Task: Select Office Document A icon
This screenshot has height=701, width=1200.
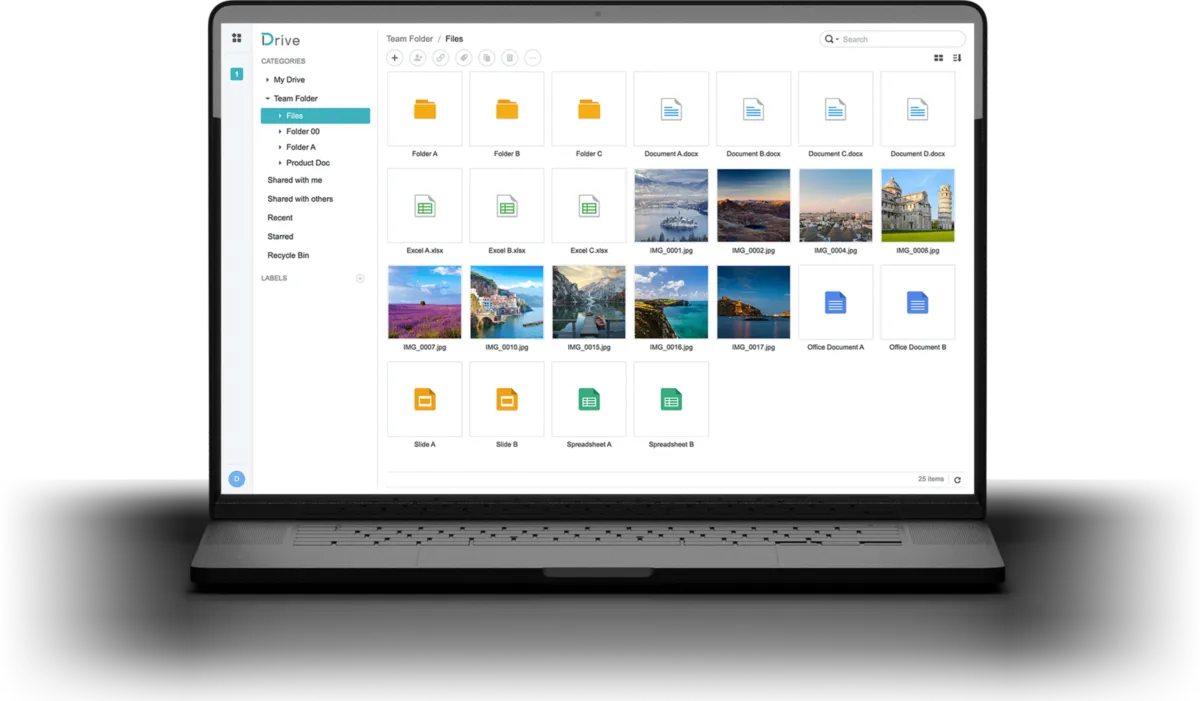Action: pos(835,302)
